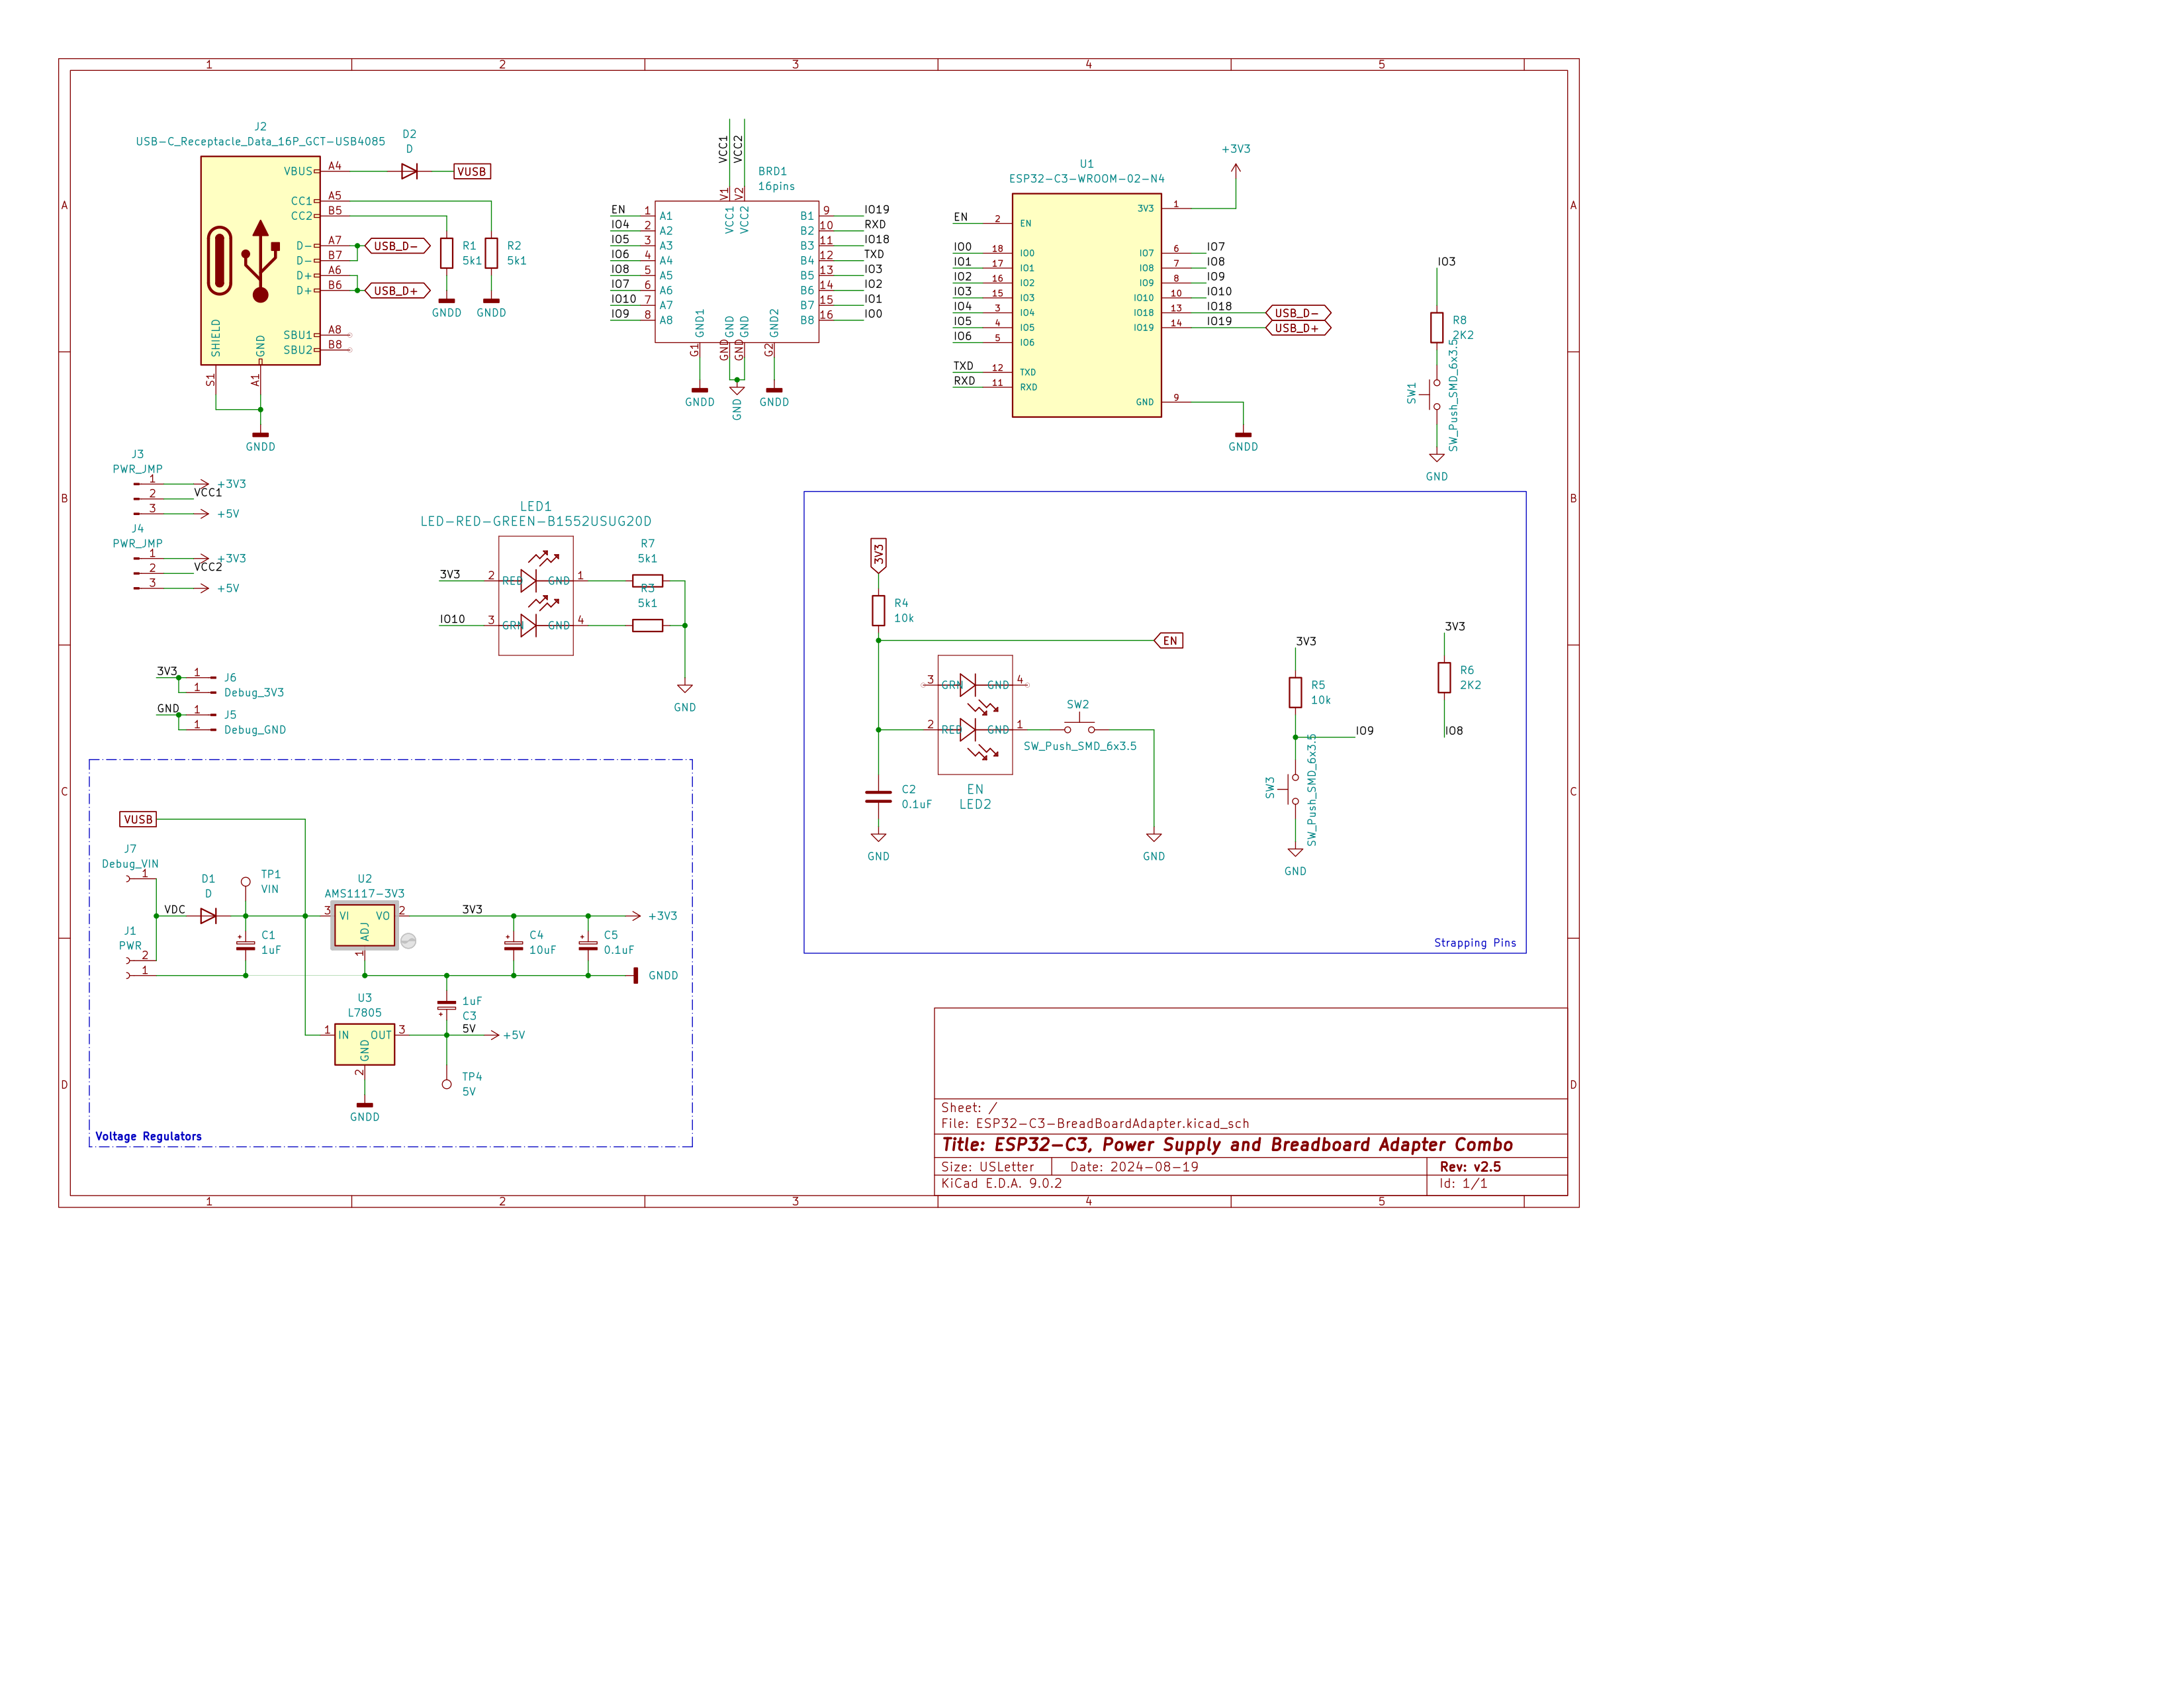This screenshot has height=1688, width=2184.
Task: Select the TP4 5V test point
Action: [x=447, y=1084]
